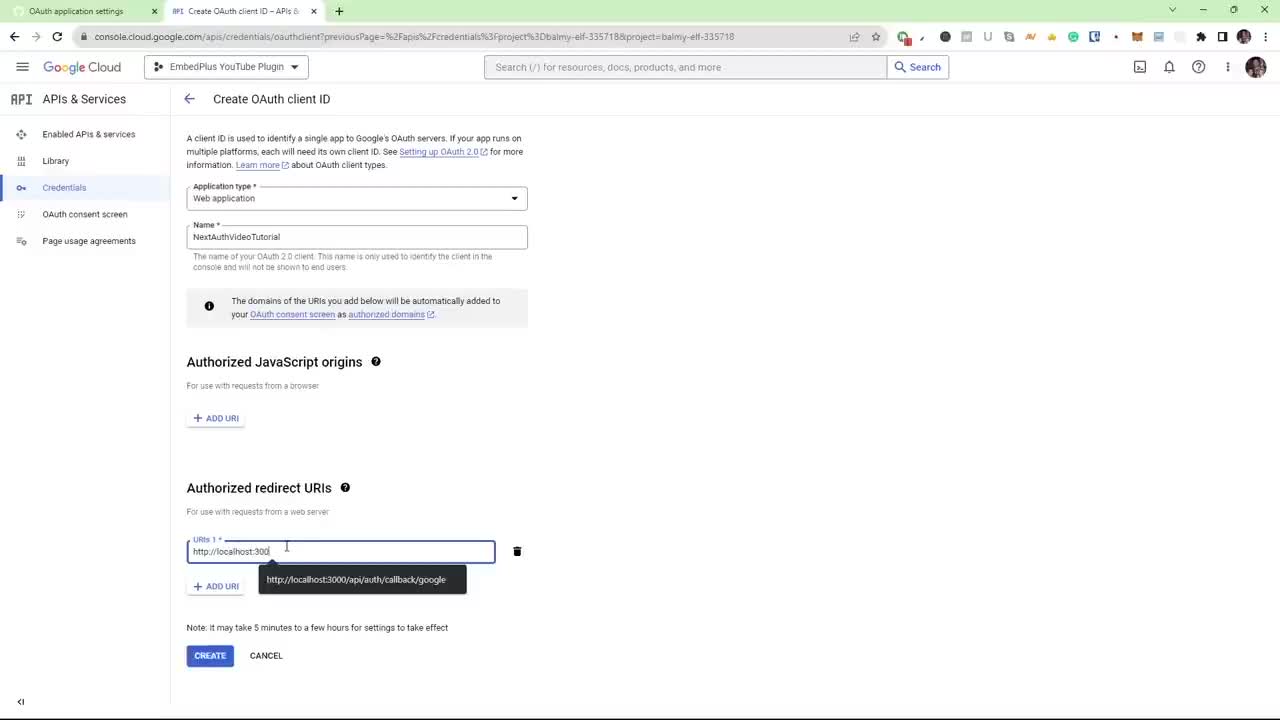Follow the Setting up OAuth 2.0 link
The image size is (1280, 720).
click(443, 152)
